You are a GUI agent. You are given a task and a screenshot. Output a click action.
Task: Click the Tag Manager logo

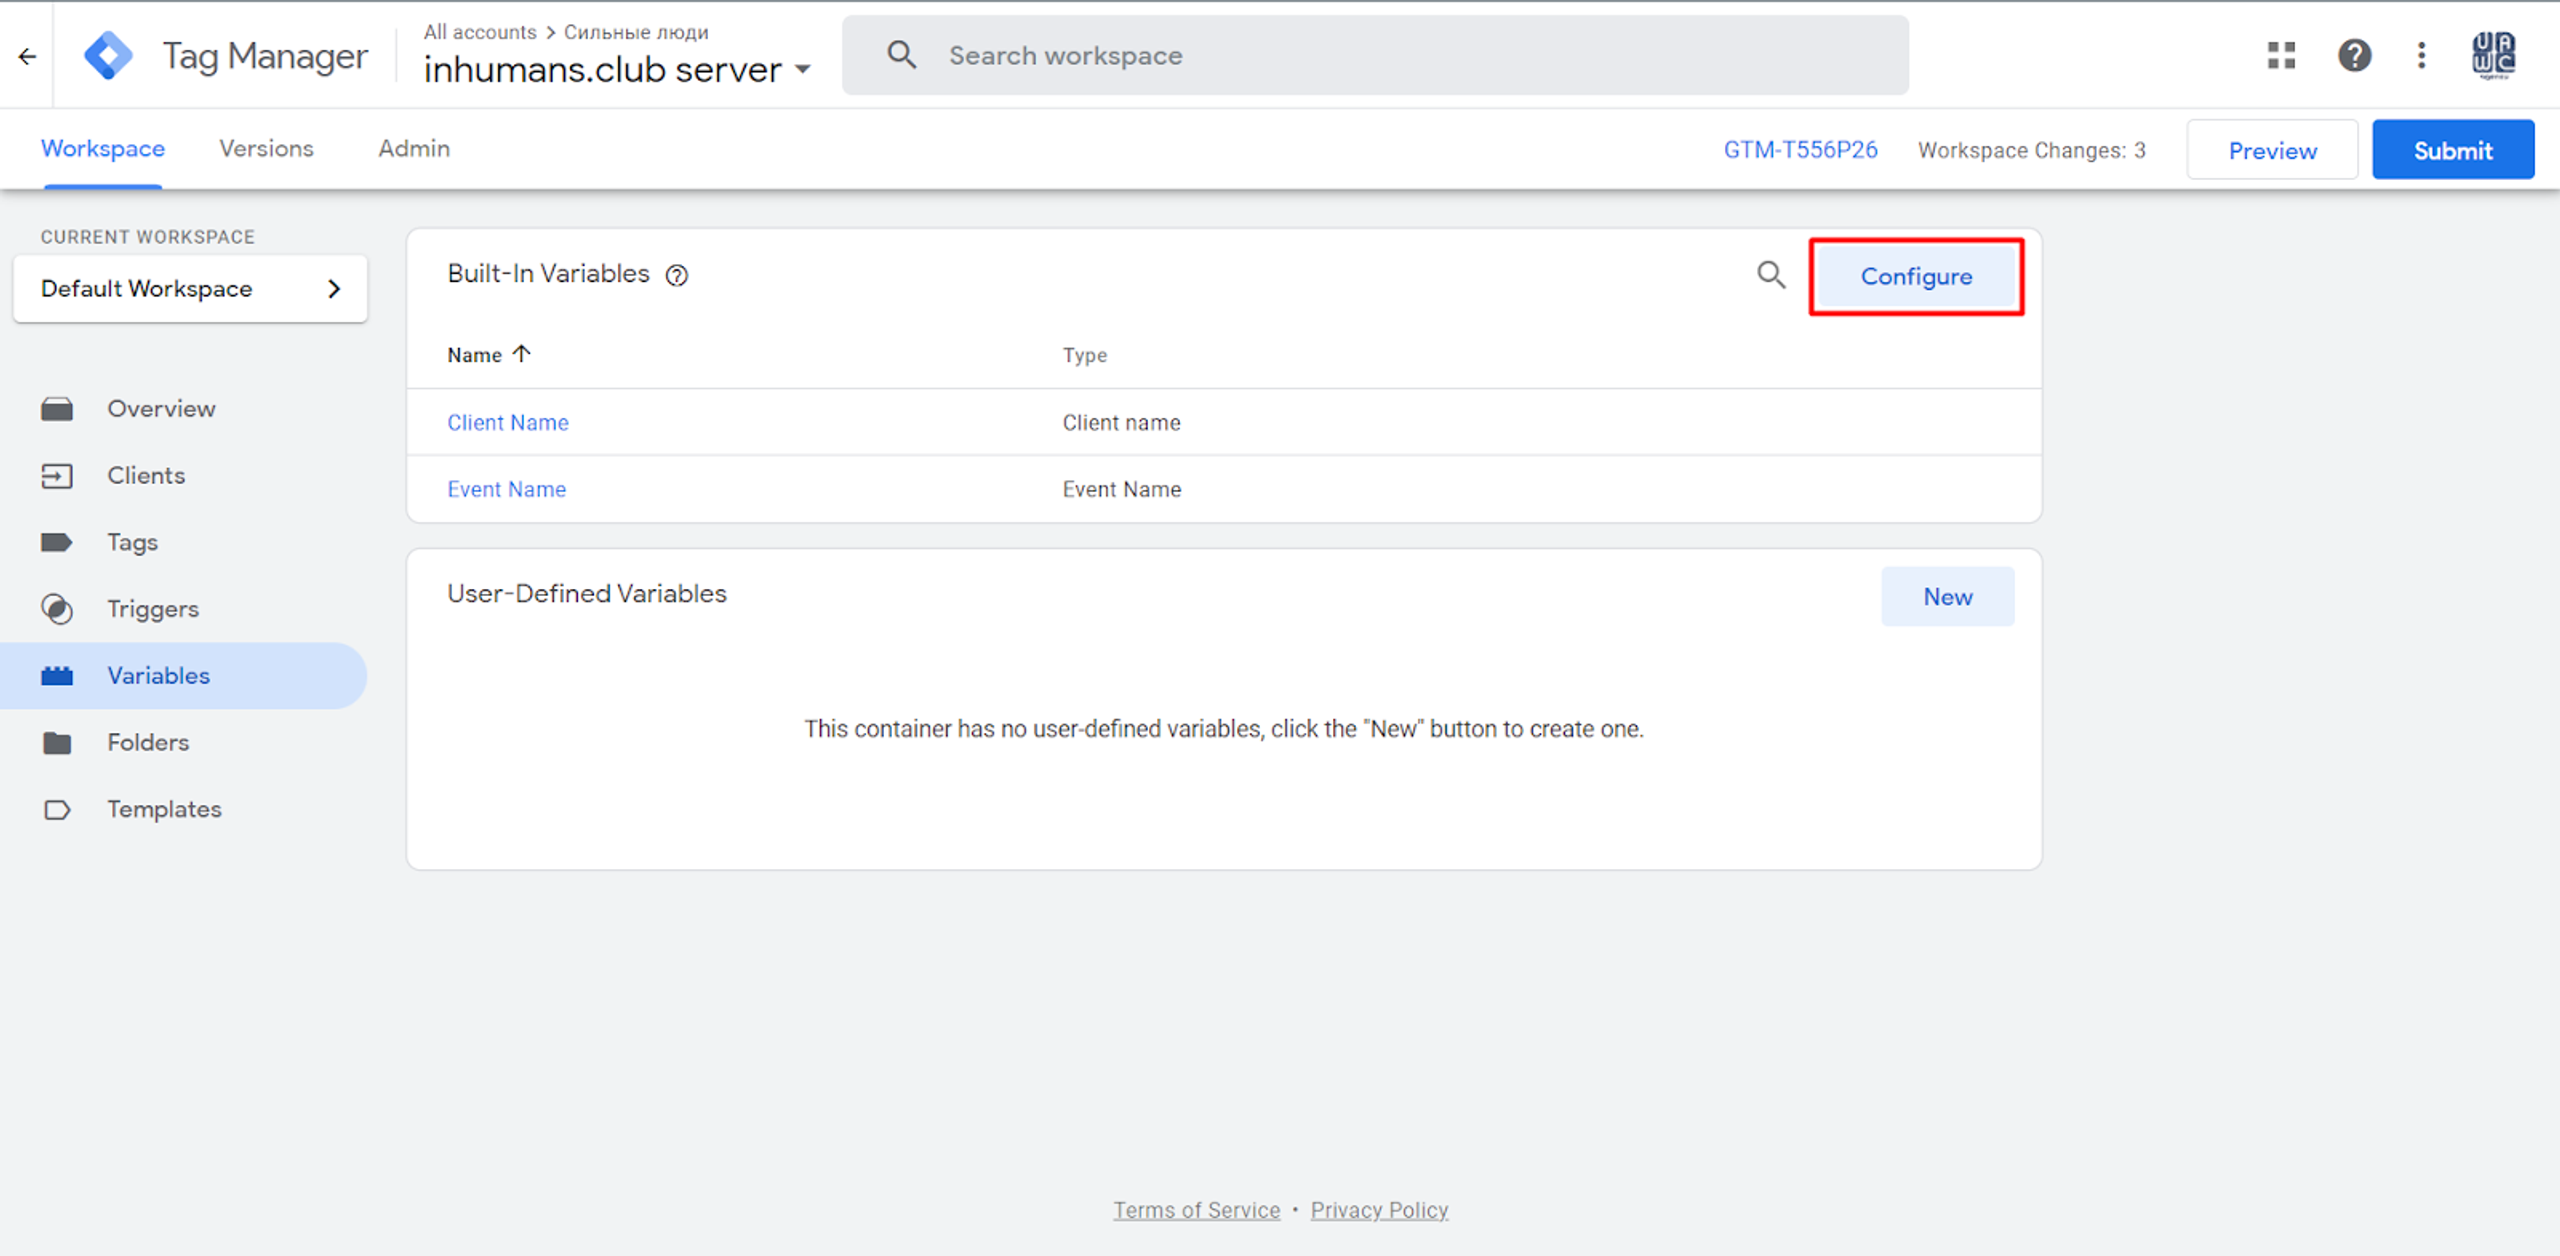109,56
